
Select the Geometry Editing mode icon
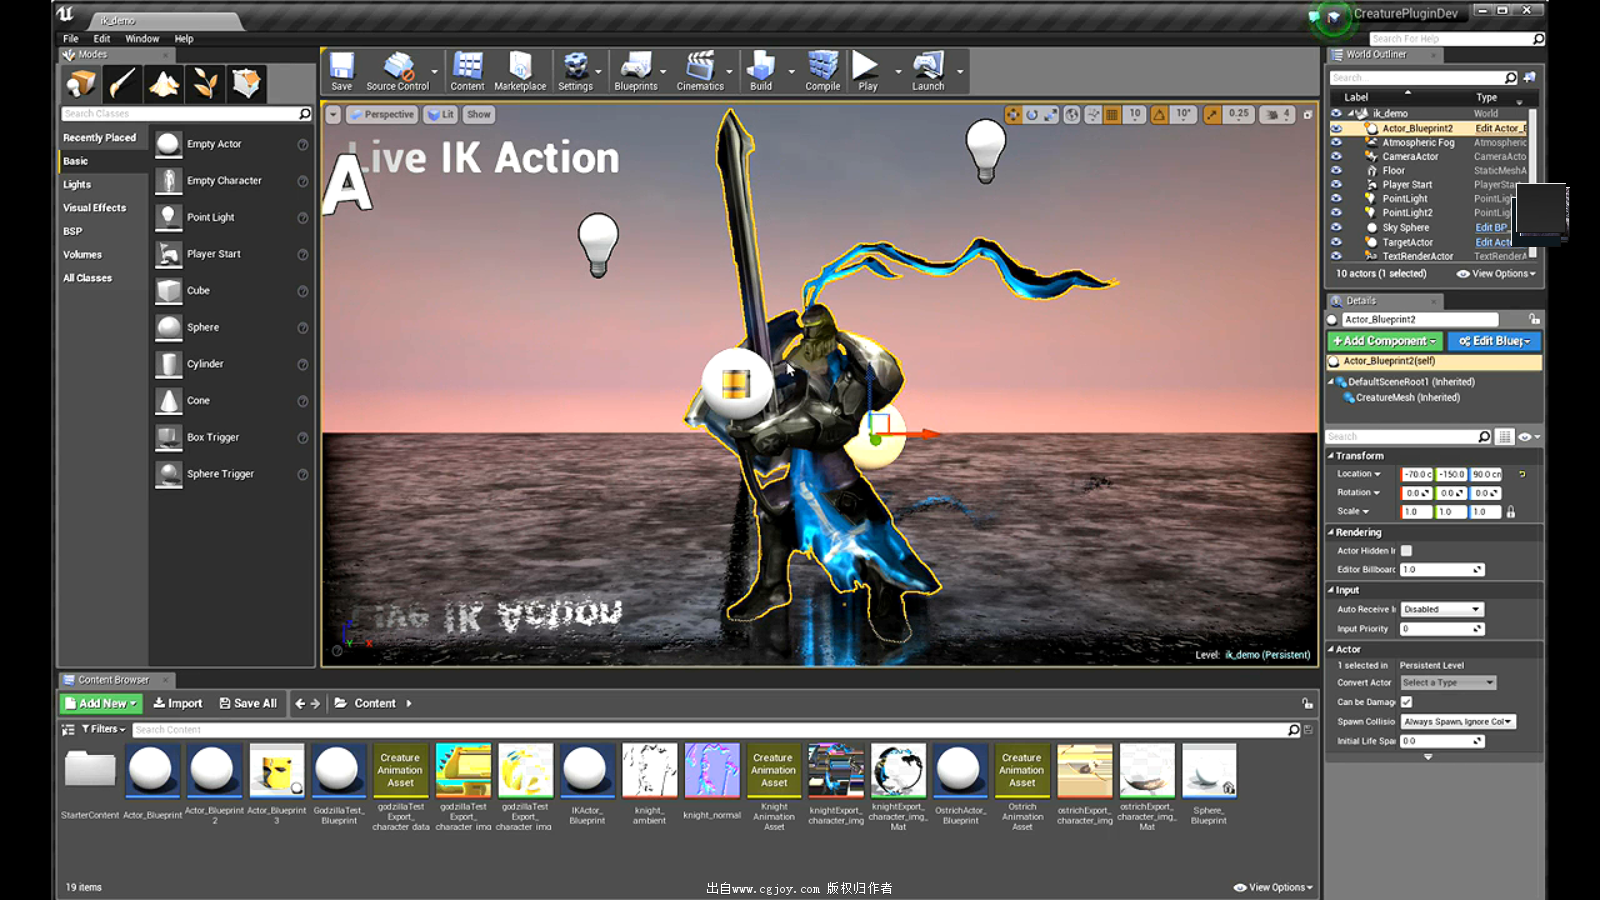pos(246,83)
